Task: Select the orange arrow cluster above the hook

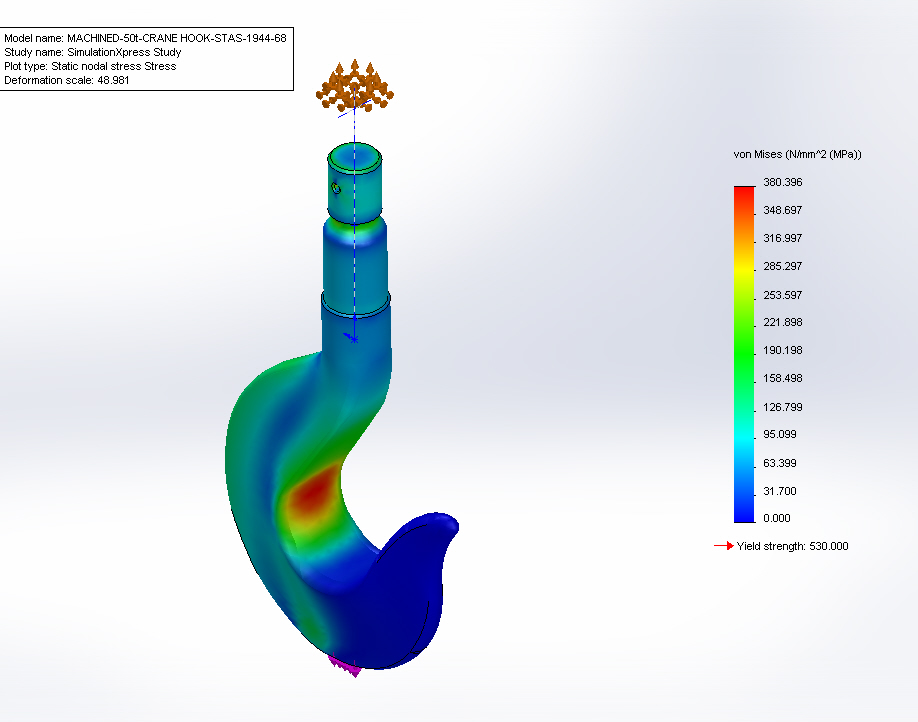Action: coord(355,86)
